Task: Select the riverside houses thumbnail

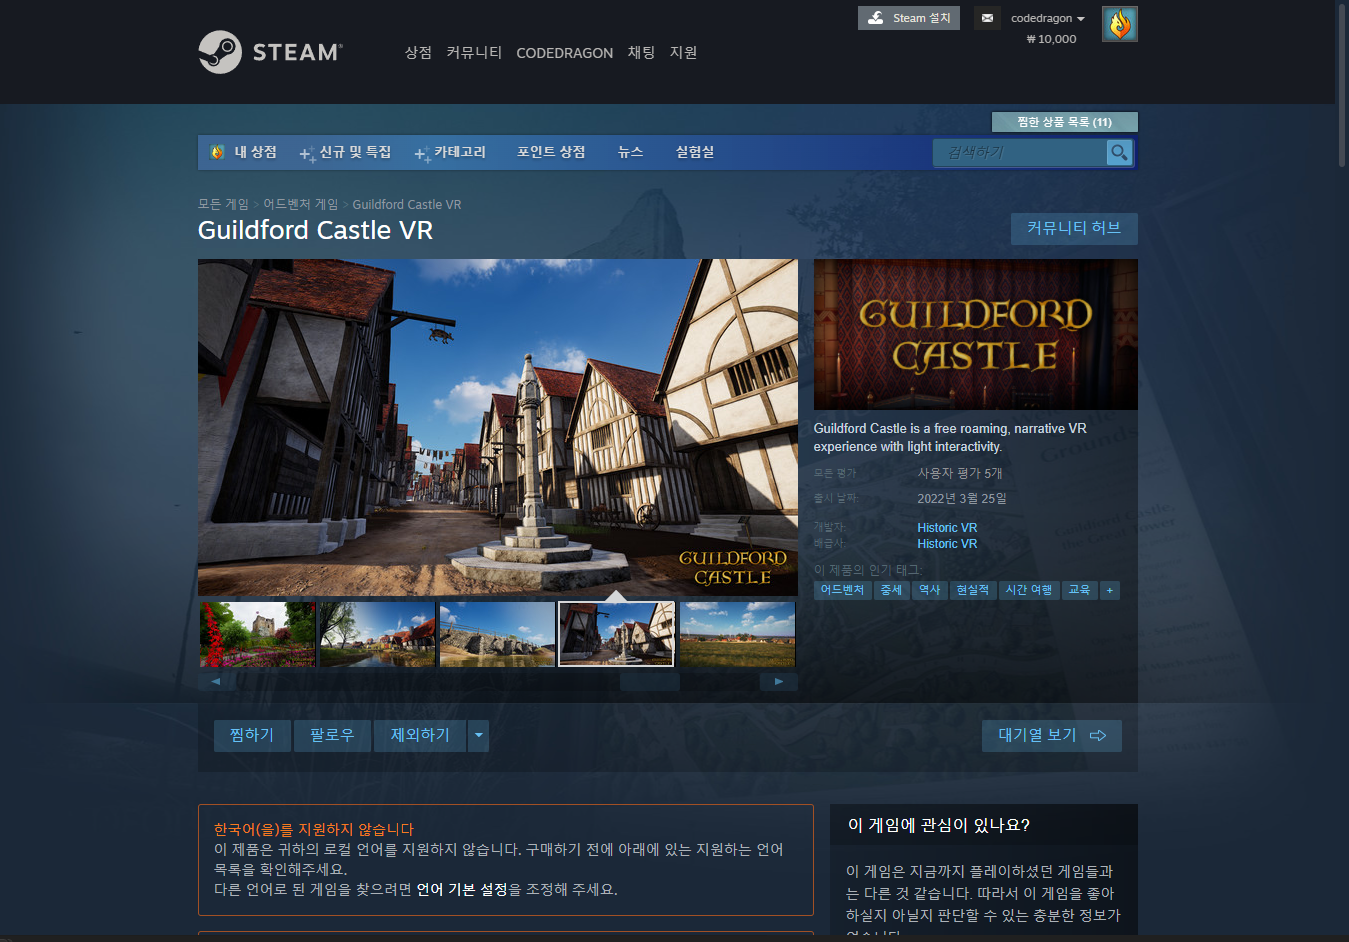Action: (377, 634)
